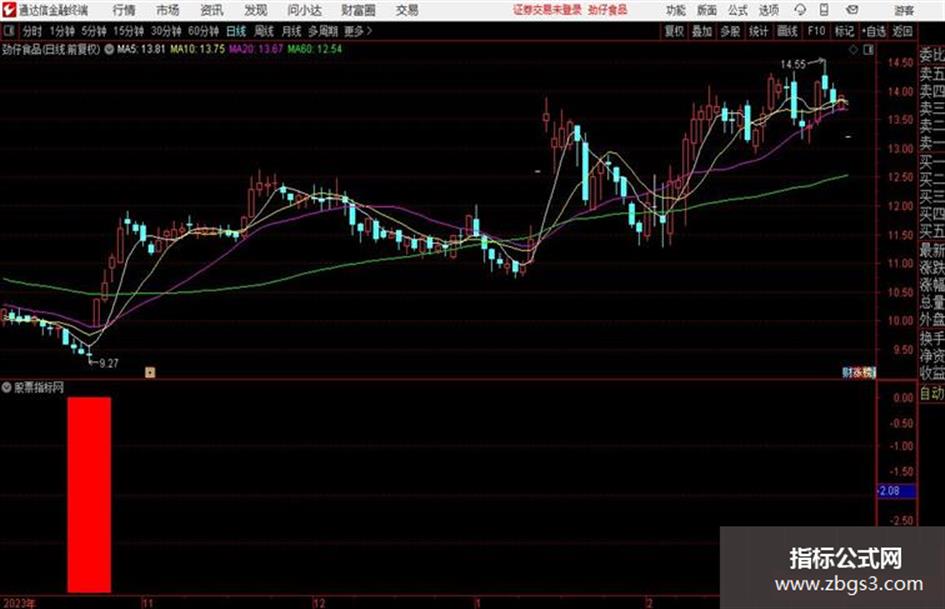Switch to the 周线 period tab
945x609 pixels.
[x=263, y=31]
